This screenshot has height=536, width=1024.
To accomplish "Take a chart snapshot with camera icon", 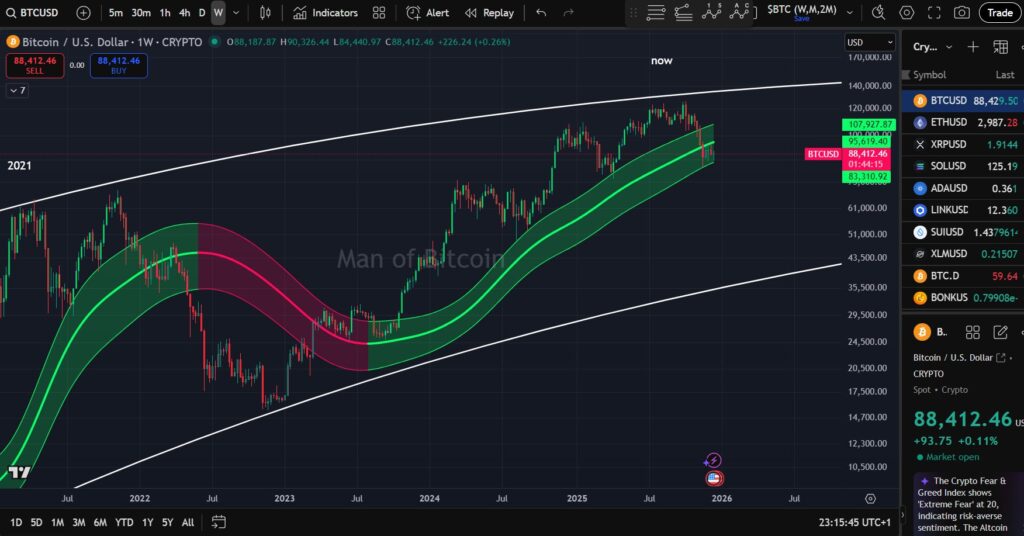I will tap(961, 12).
